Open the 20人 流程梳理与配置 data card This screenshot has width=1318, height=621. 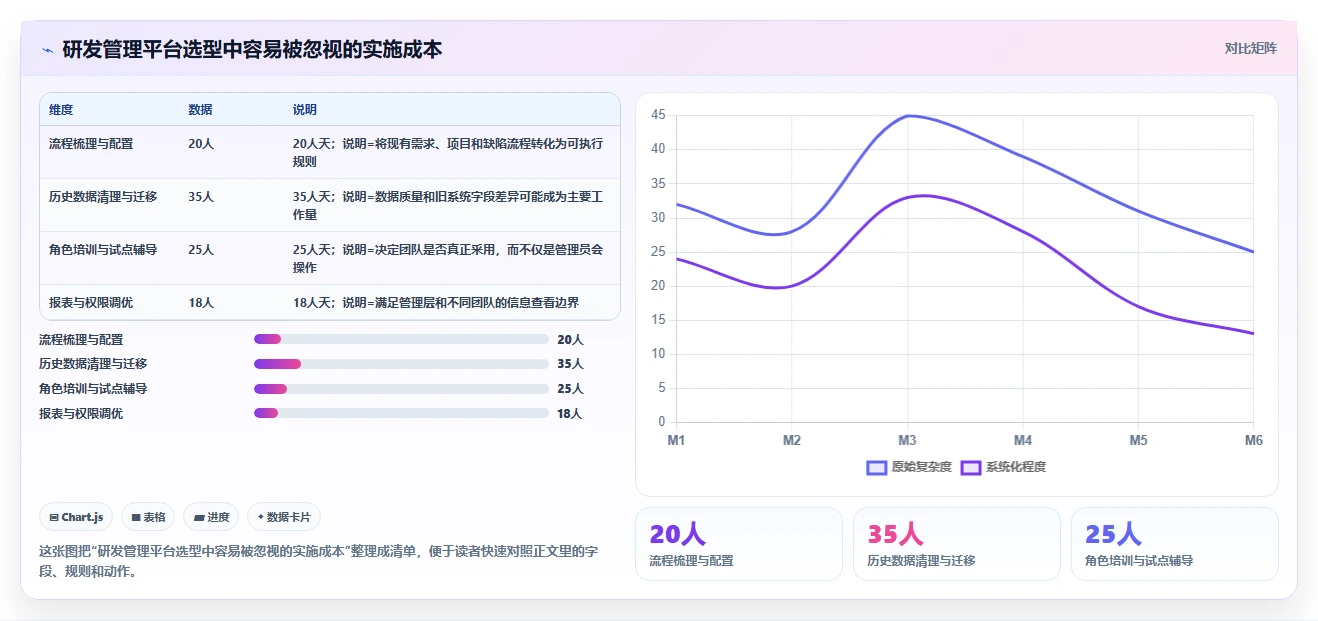(739, 544)
